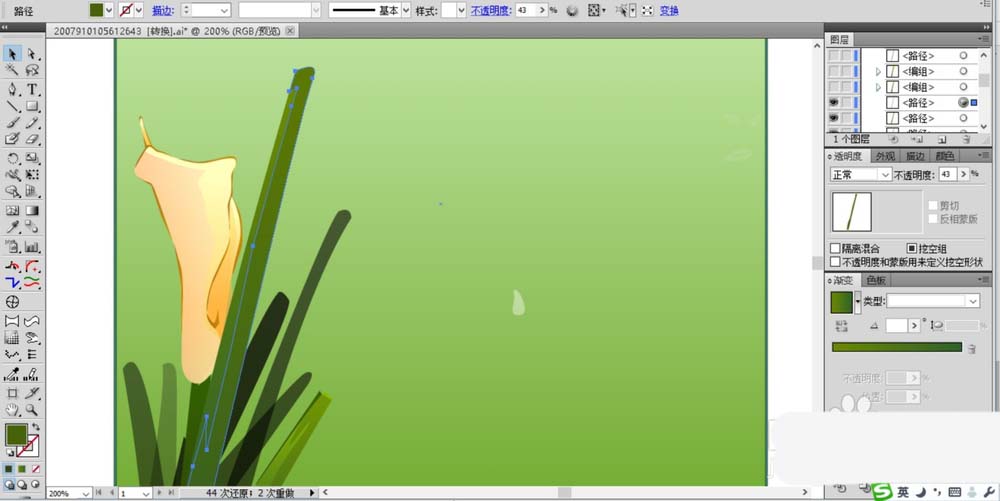Show the first <编组> row
Image resolution: width=1000 pixels, height=501 pixels.
pyautogui.click(x=834, y=71)
